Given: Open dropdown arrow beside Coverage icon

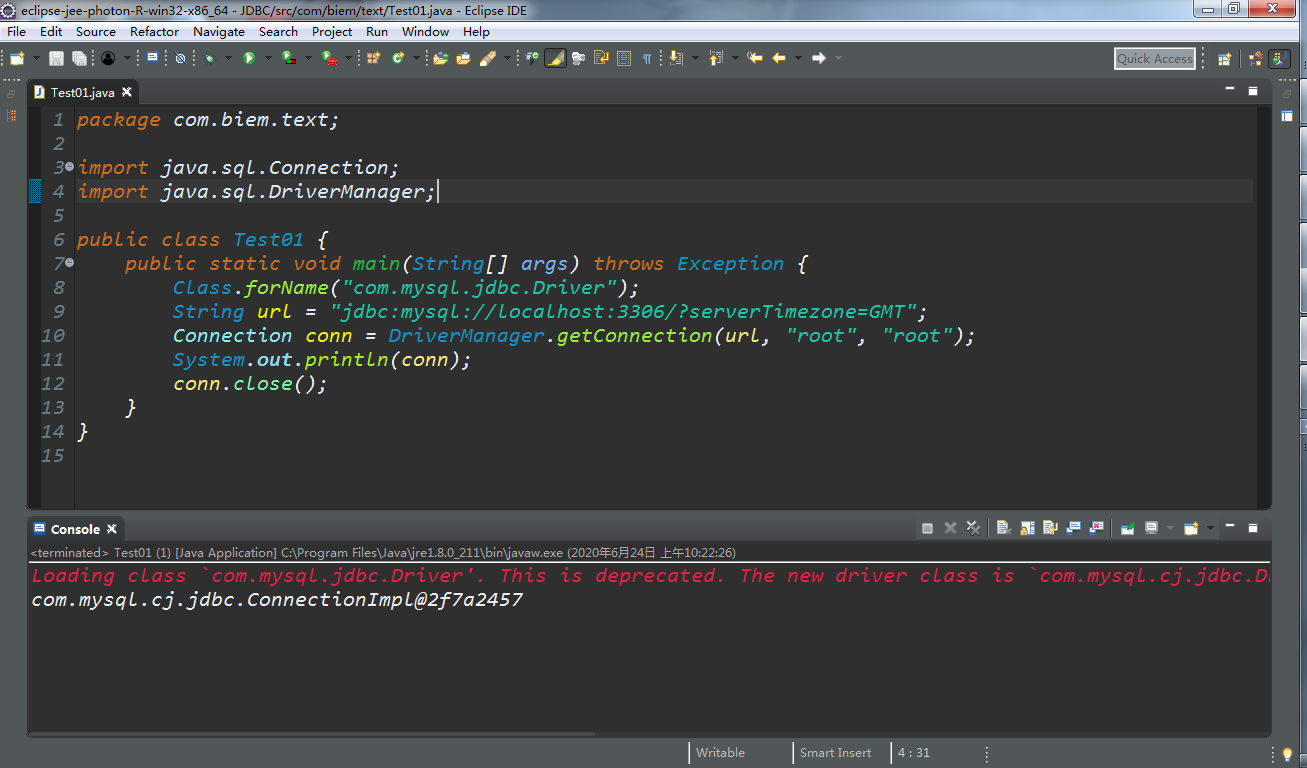Looking at the screenshot, I should pos(308,58).
